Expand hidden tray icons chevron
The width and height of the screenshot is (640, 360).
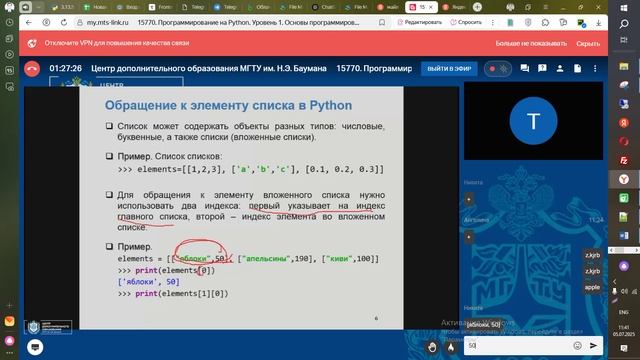click(615, 281)
